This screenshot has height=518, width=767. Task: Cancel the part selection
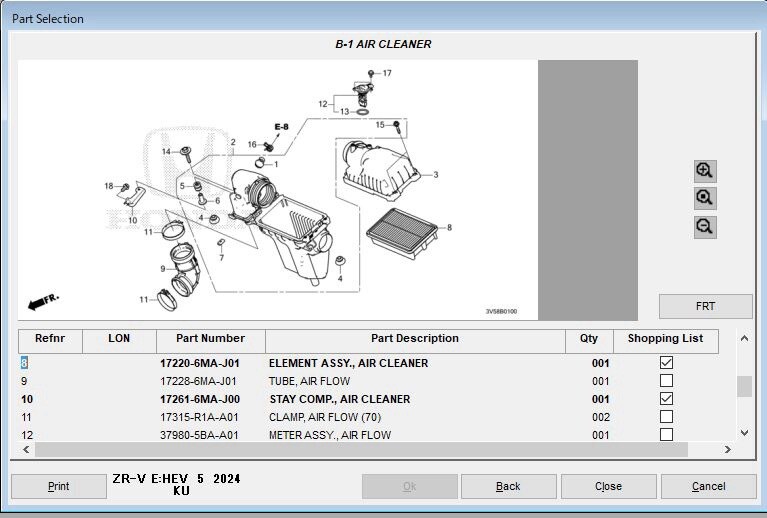click(x=708, y=486)
